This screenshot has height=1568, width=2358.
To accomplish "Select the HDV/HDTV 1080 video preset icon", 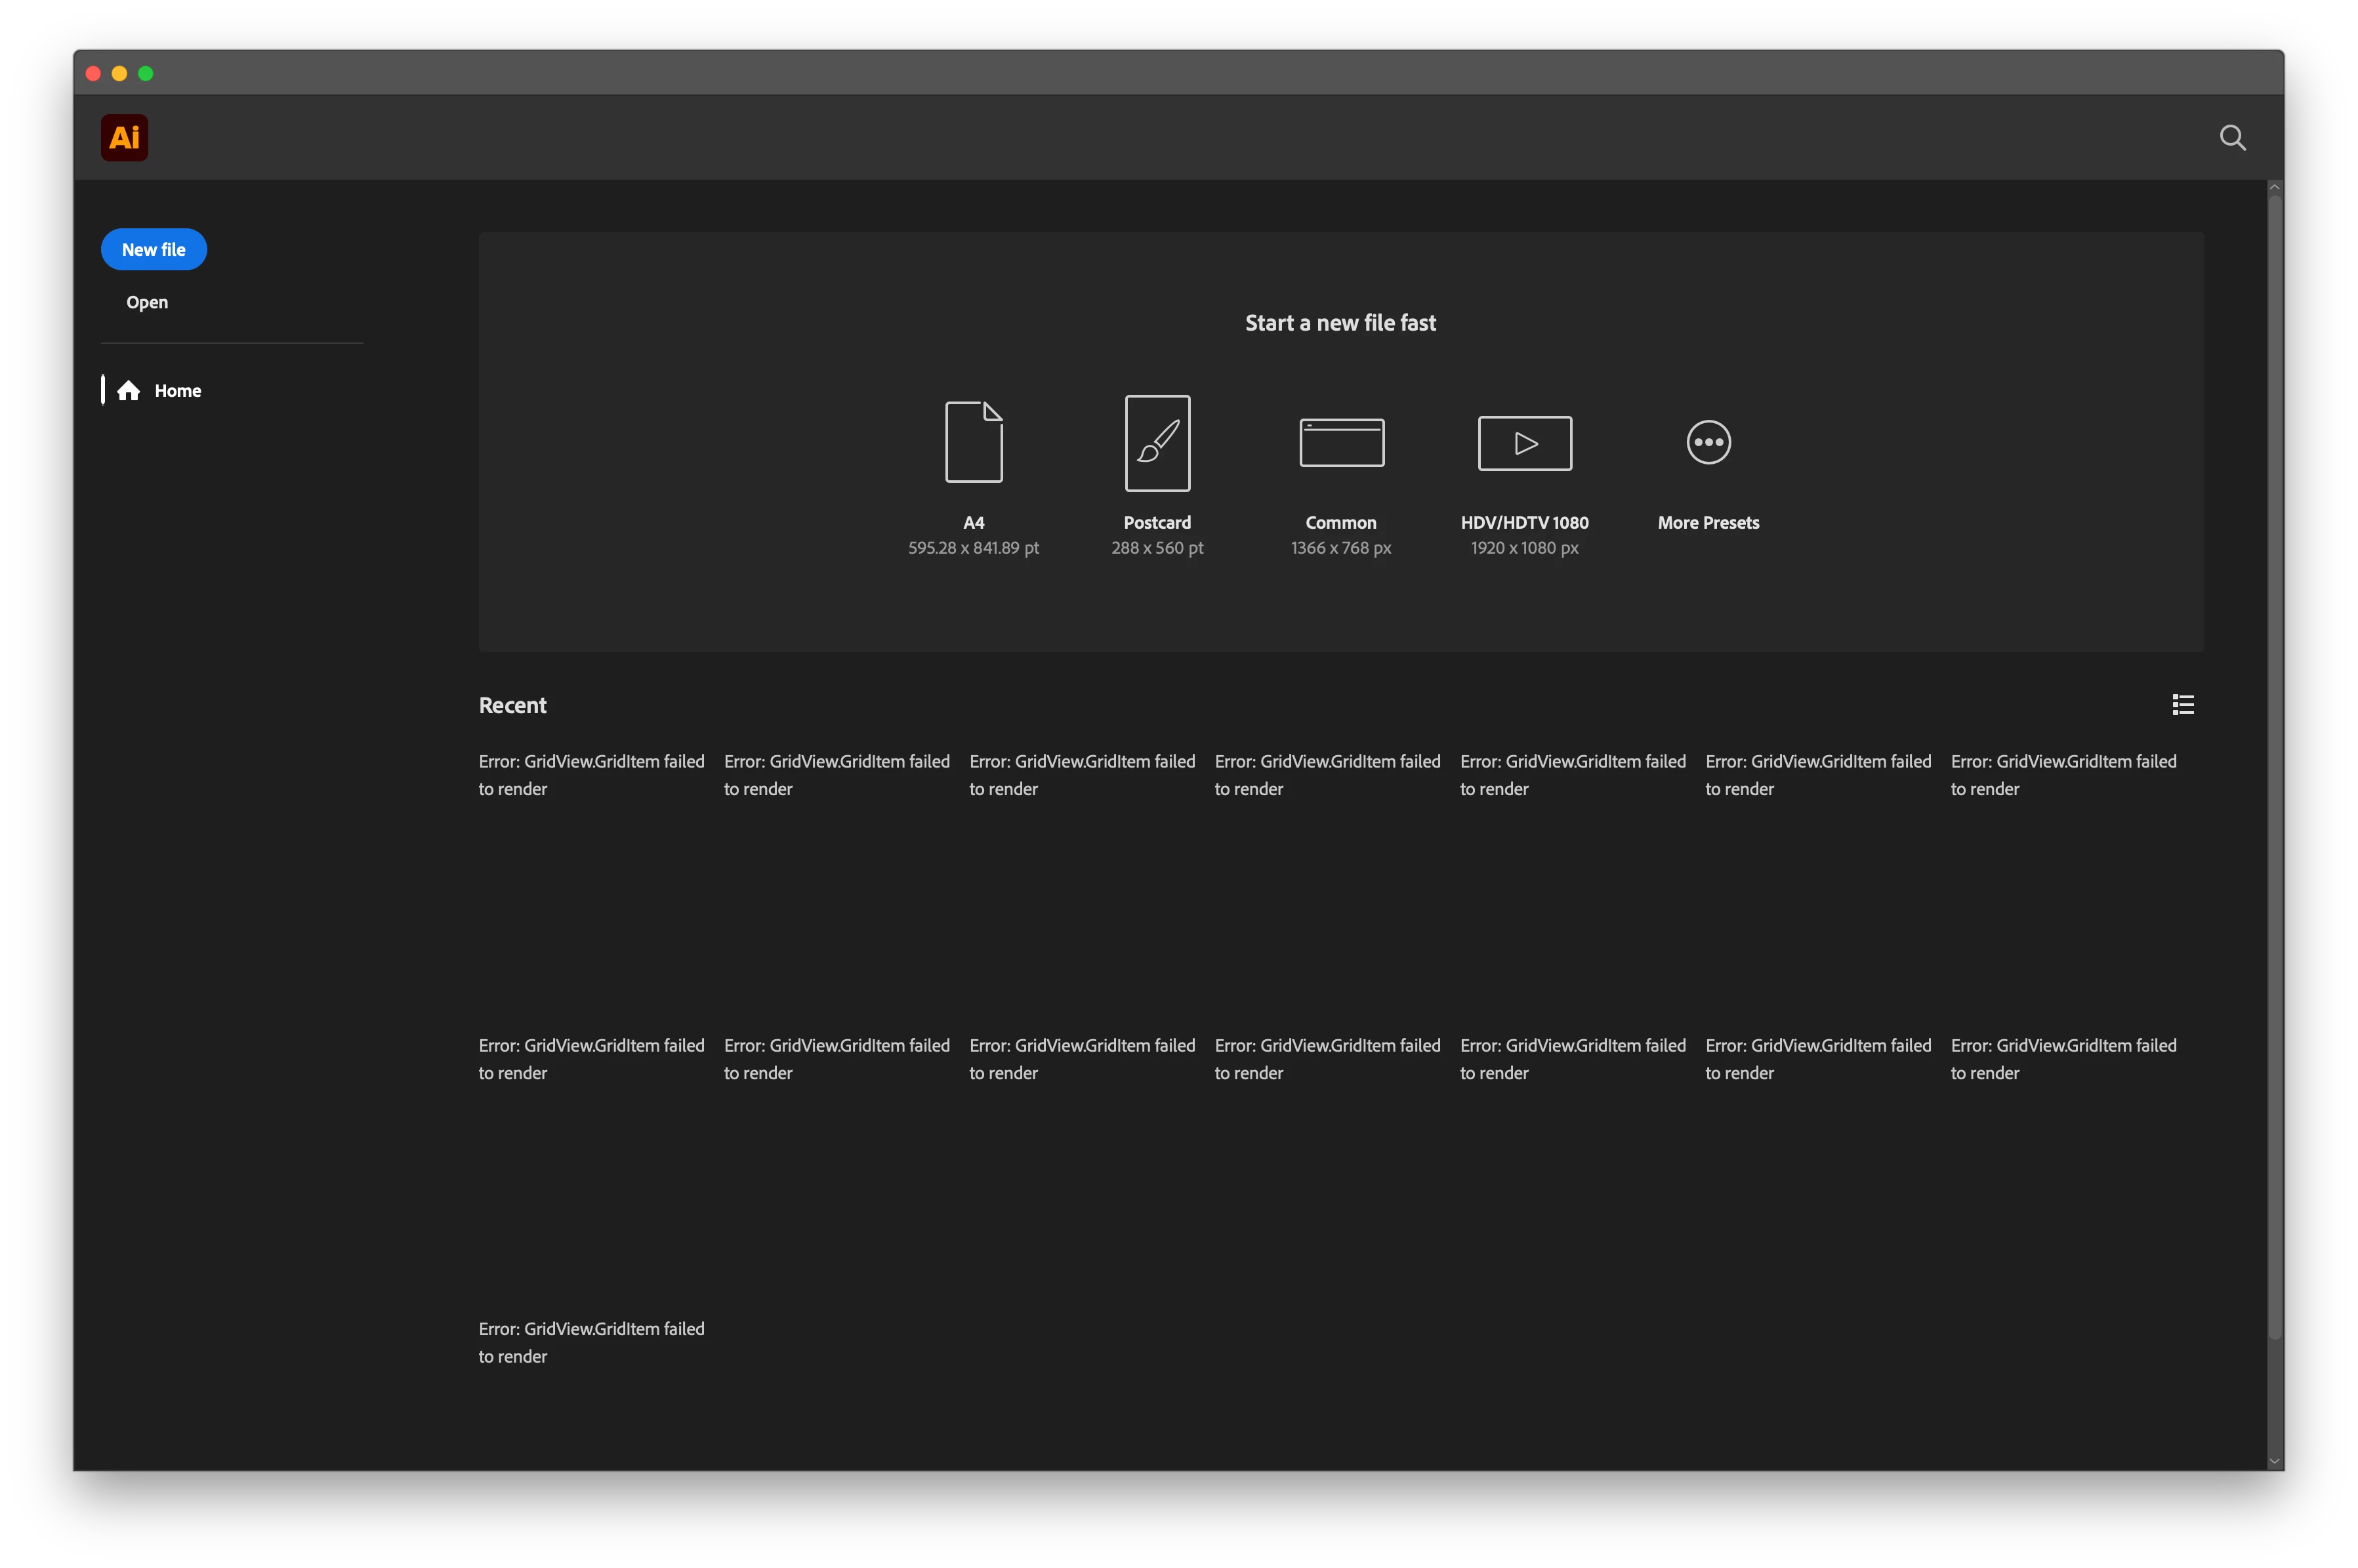I will coord(1524,443).
